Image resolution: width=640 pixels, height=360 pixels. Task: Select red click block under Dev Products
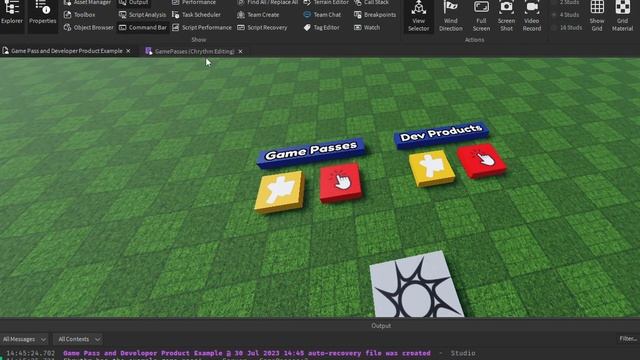click(x=482, y=160)
